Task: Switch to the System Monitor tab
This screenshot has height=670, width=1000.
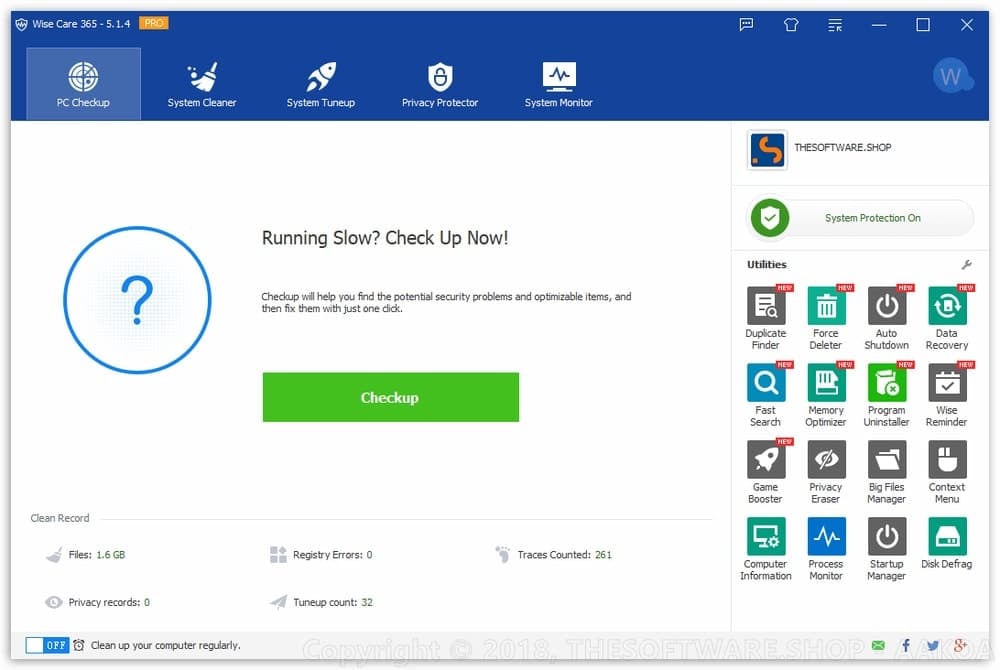Action: click(x=559, y=84)
